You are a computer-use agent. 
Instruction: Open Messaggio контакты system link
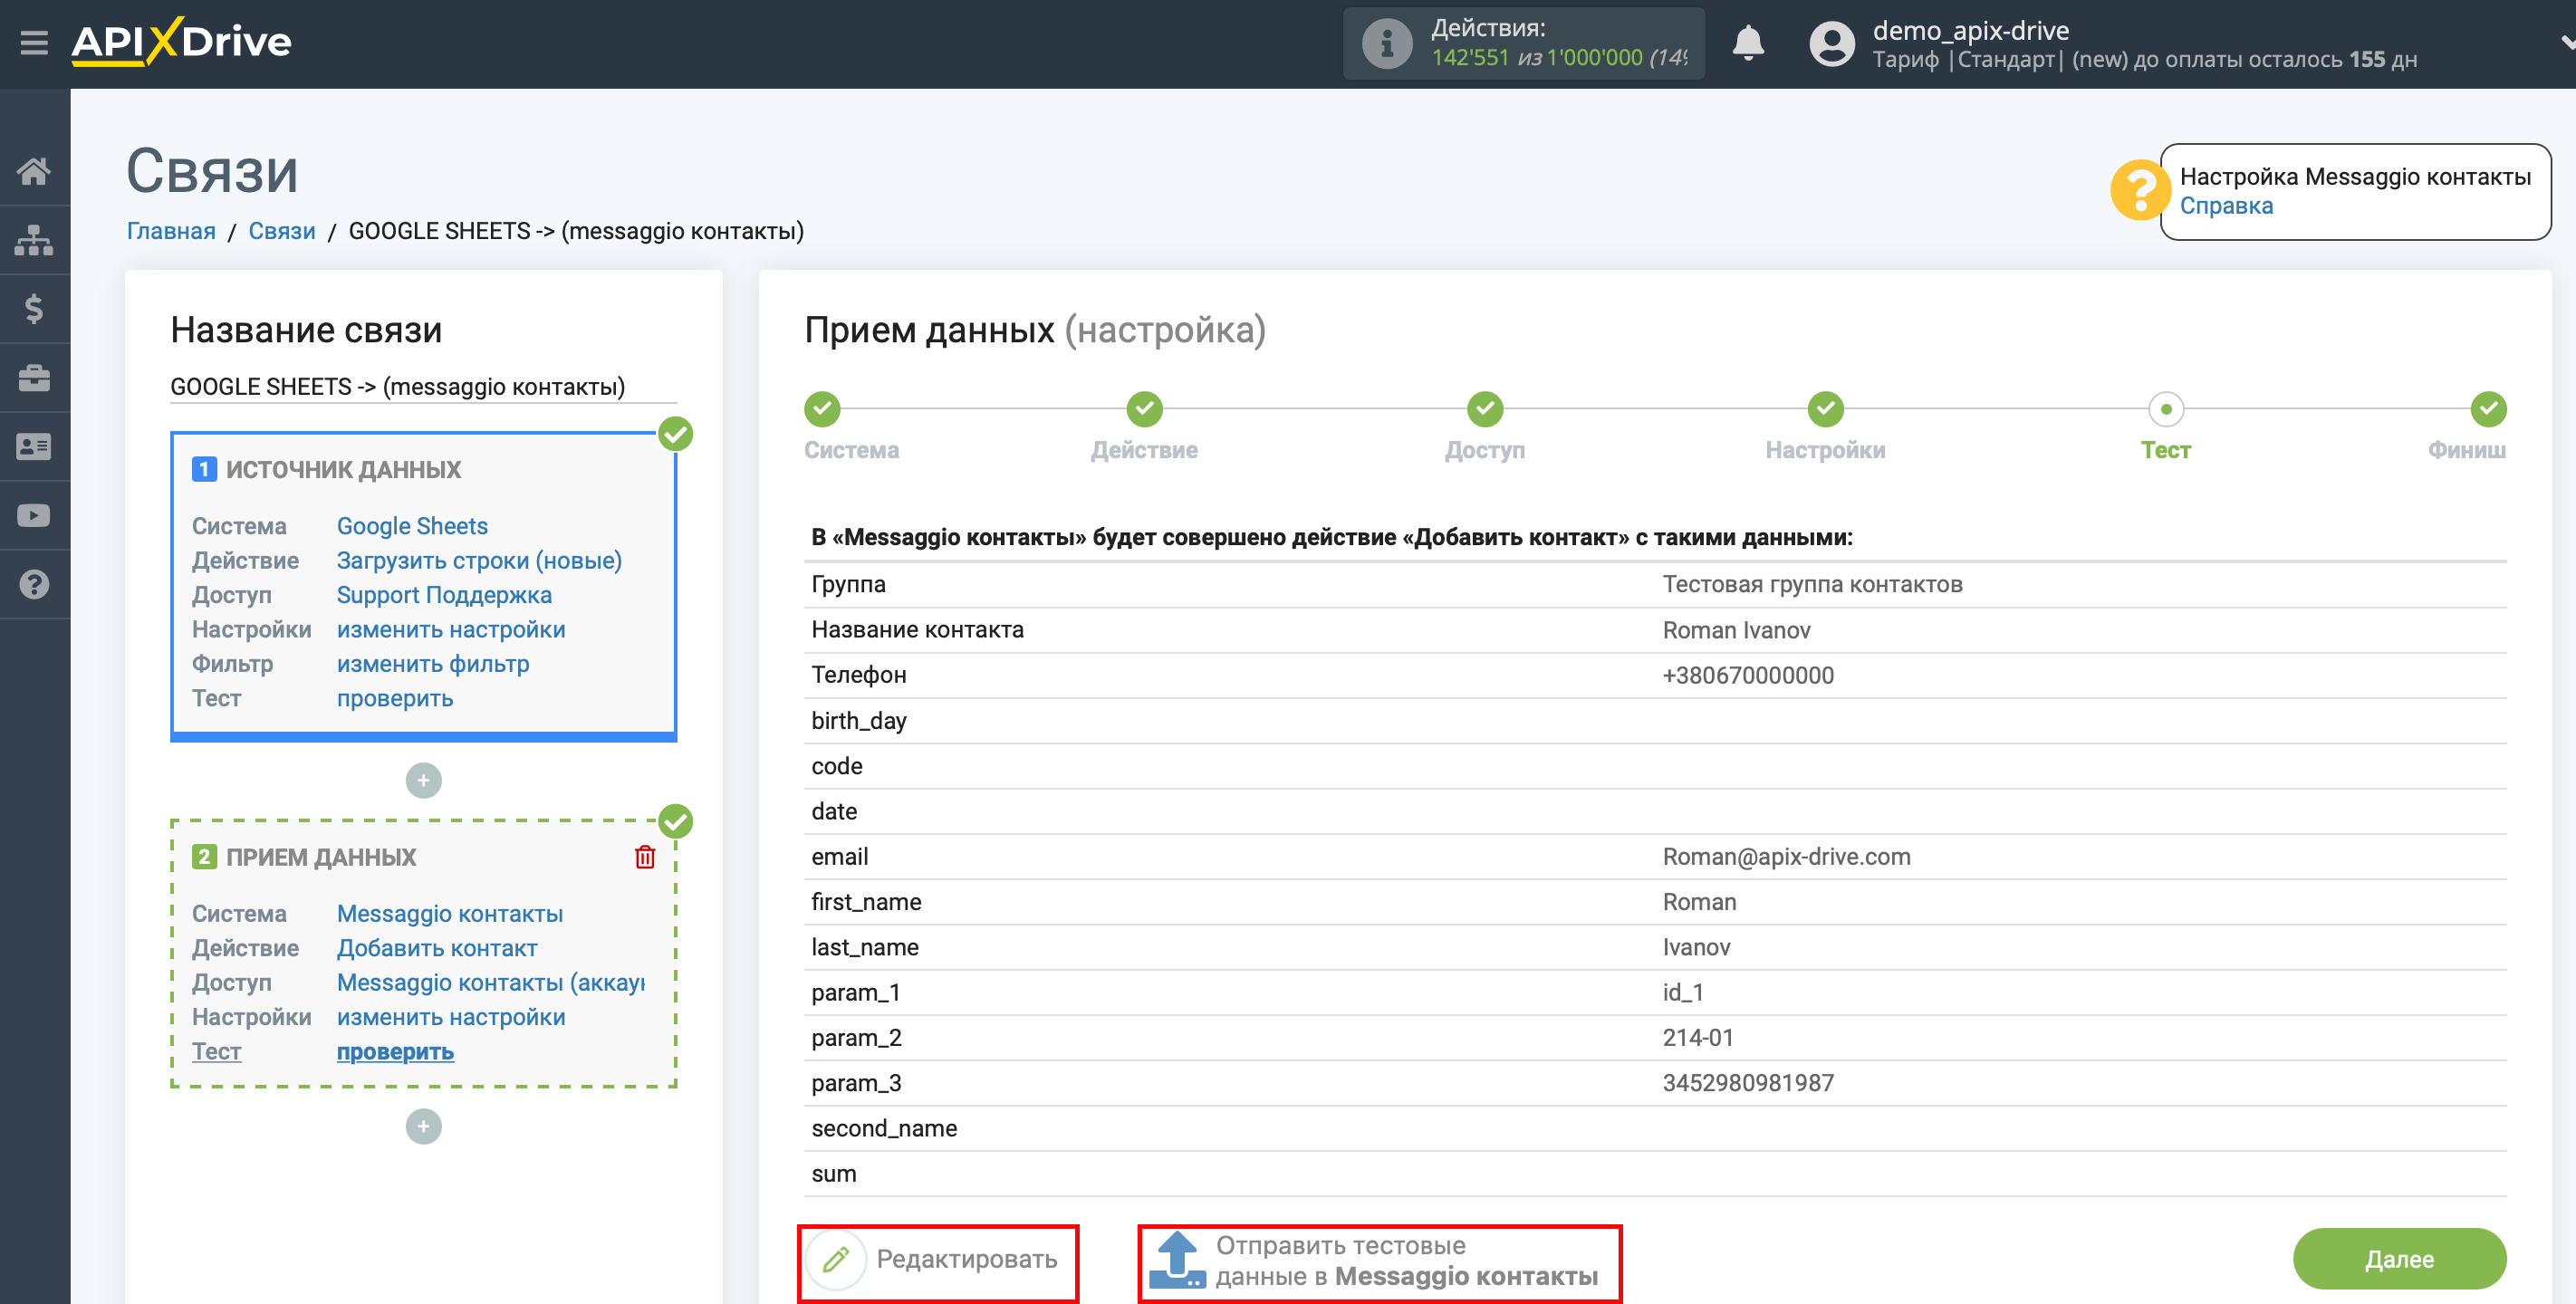click(449, 913)
